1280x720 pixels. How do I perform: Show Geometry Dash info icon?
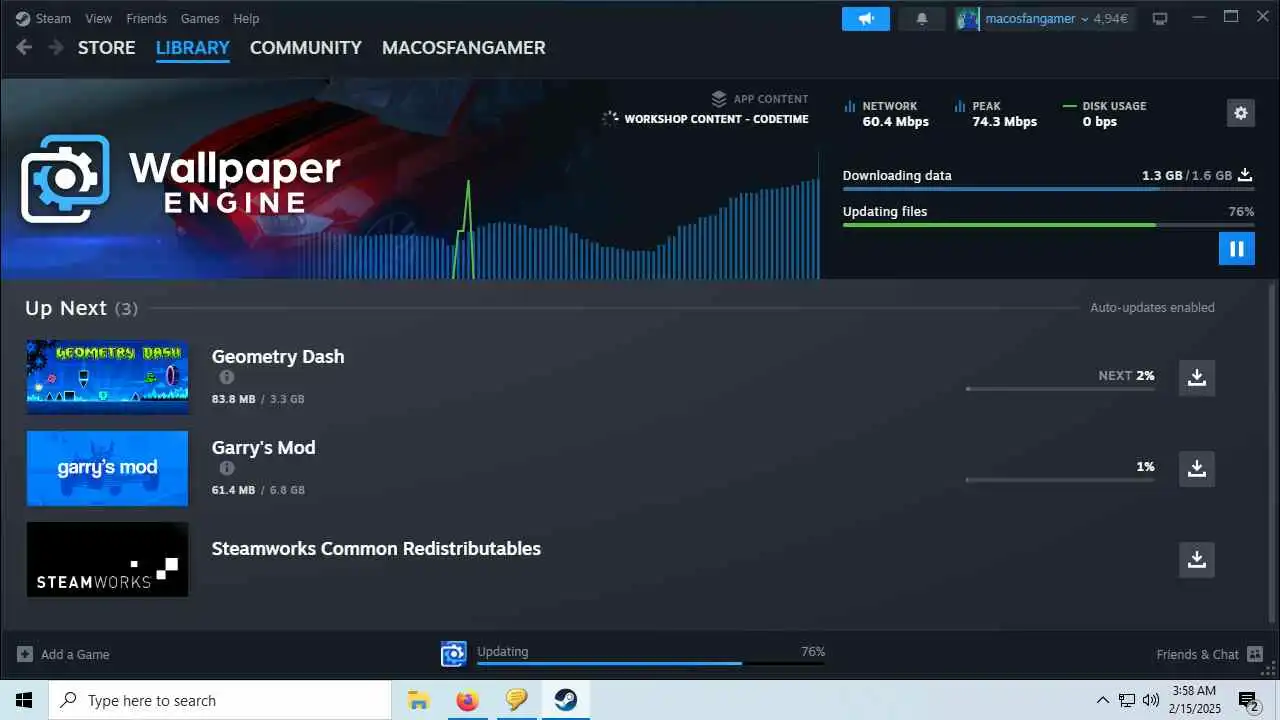click(227, 377)
